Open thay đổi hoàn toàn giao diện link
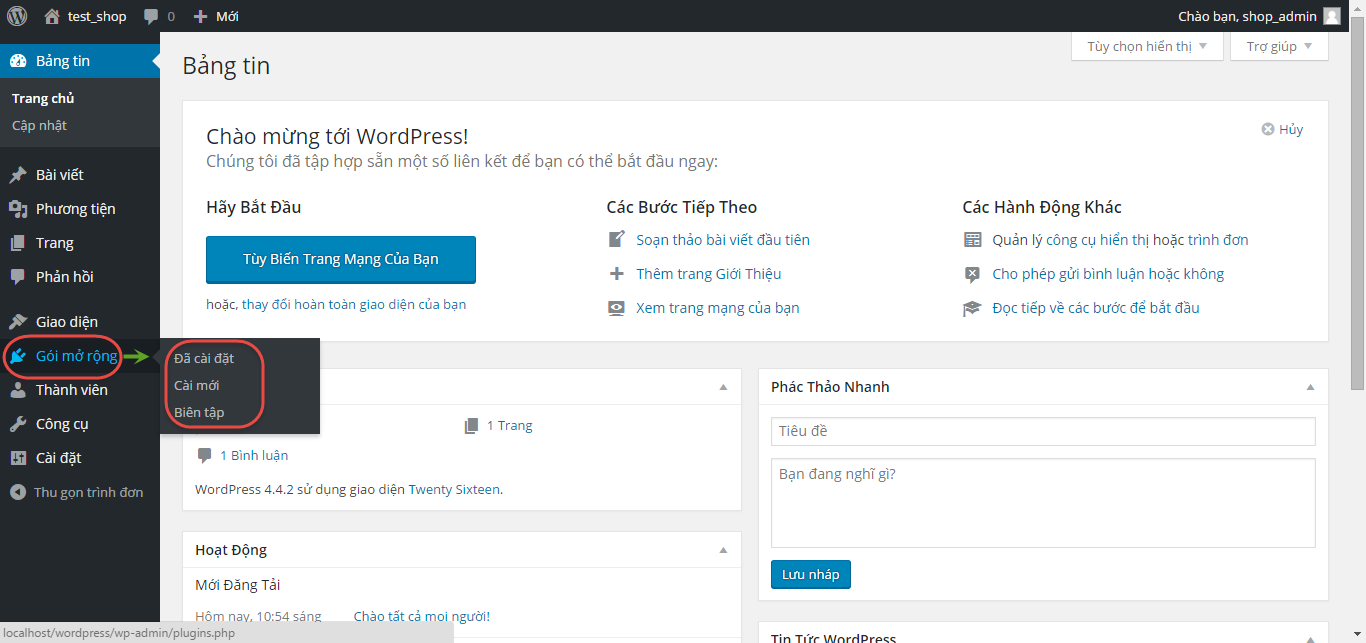This screenshot has width=1366, height=643. point(354,304)
